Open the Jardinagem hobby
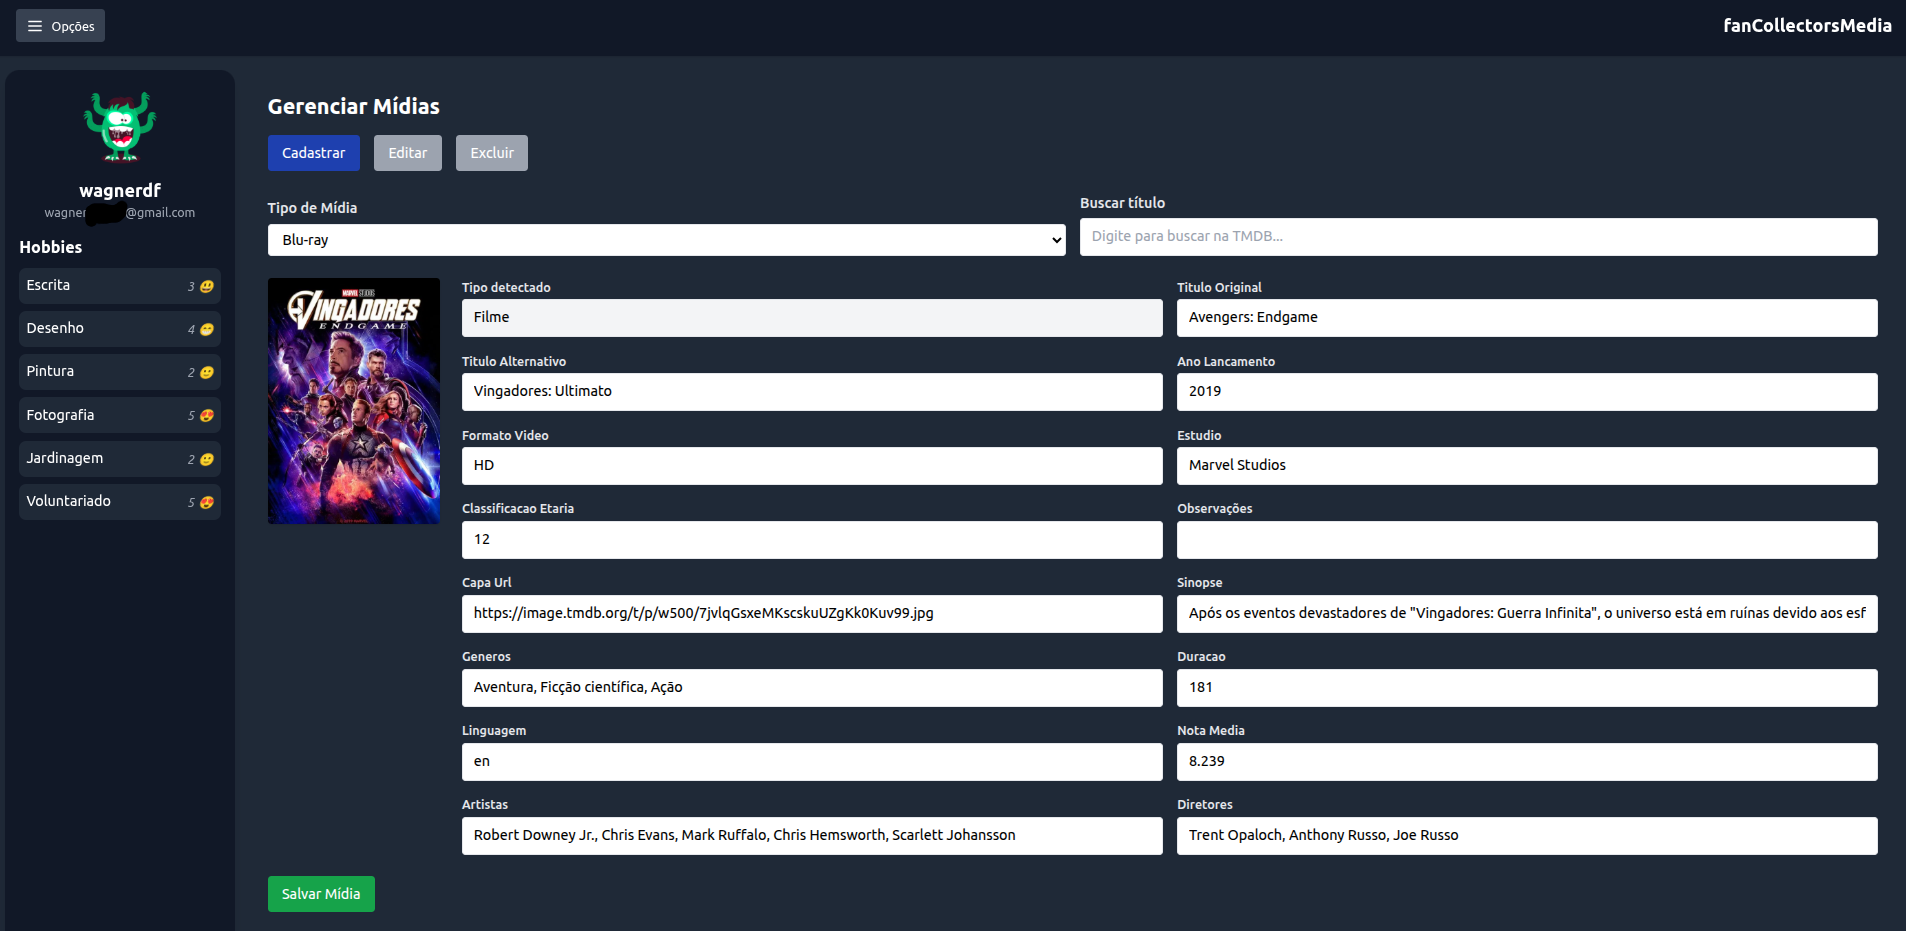 (x=120, y=459)
